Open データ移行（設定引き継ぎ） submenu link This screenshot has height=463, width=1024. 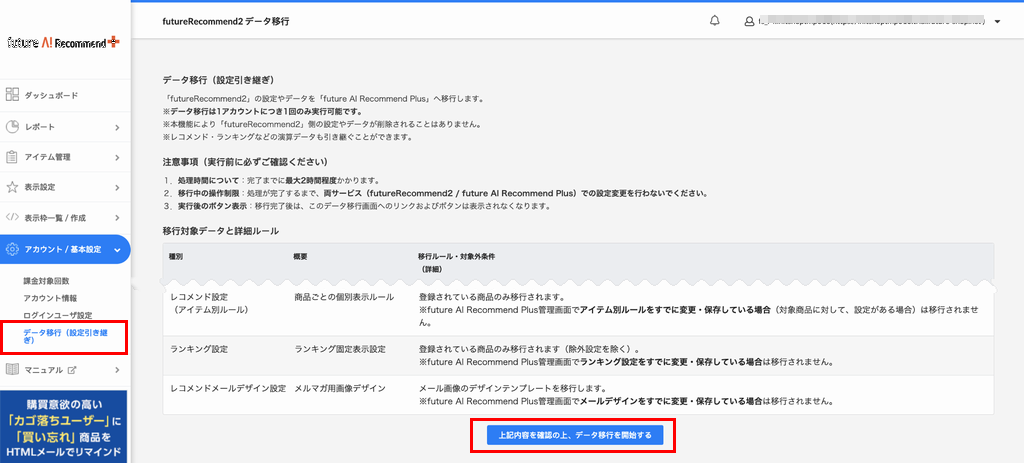(x=65, y=336)
